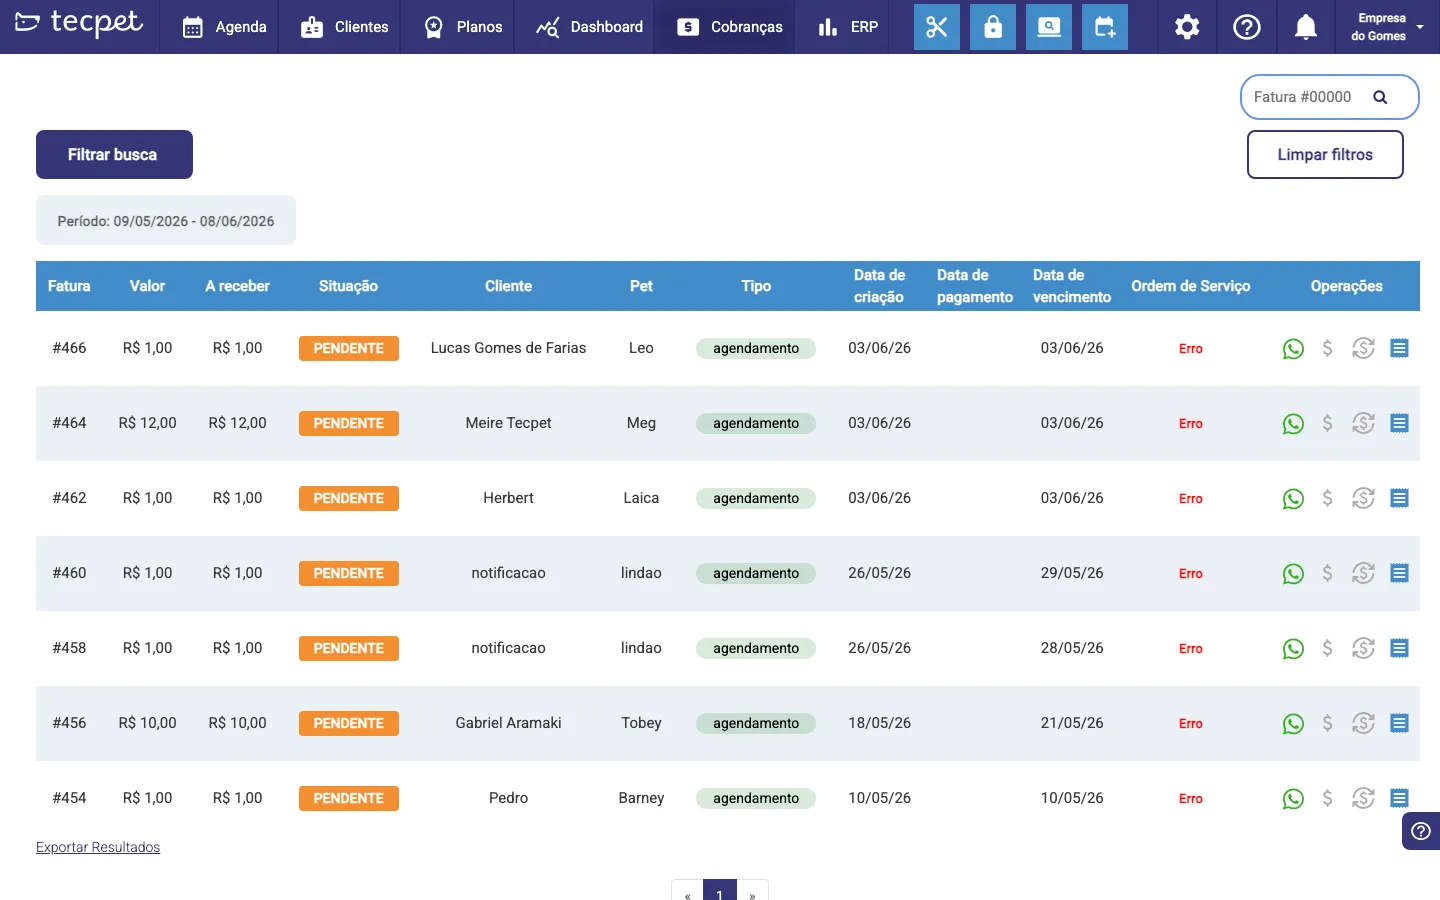This screenshot has width=1440, height=900.
Task: Click recharge icon for invoice #462
Action: click(x=1363, y=498)
